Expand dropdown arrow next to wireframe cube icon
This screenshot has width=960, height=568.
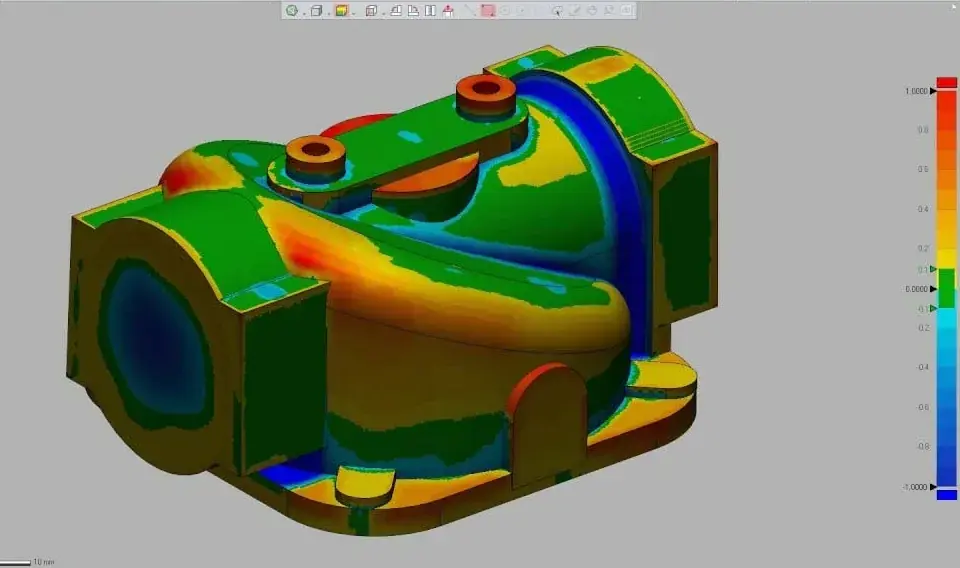pyautogui.click(x=384, y=13)
